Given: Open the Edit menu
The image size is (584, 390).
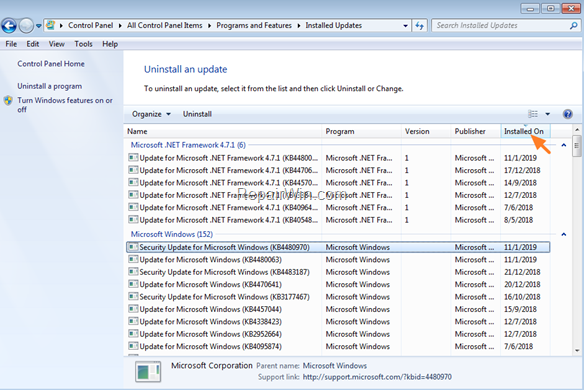Looking at the screenshot, I should [x=33, y=44].
